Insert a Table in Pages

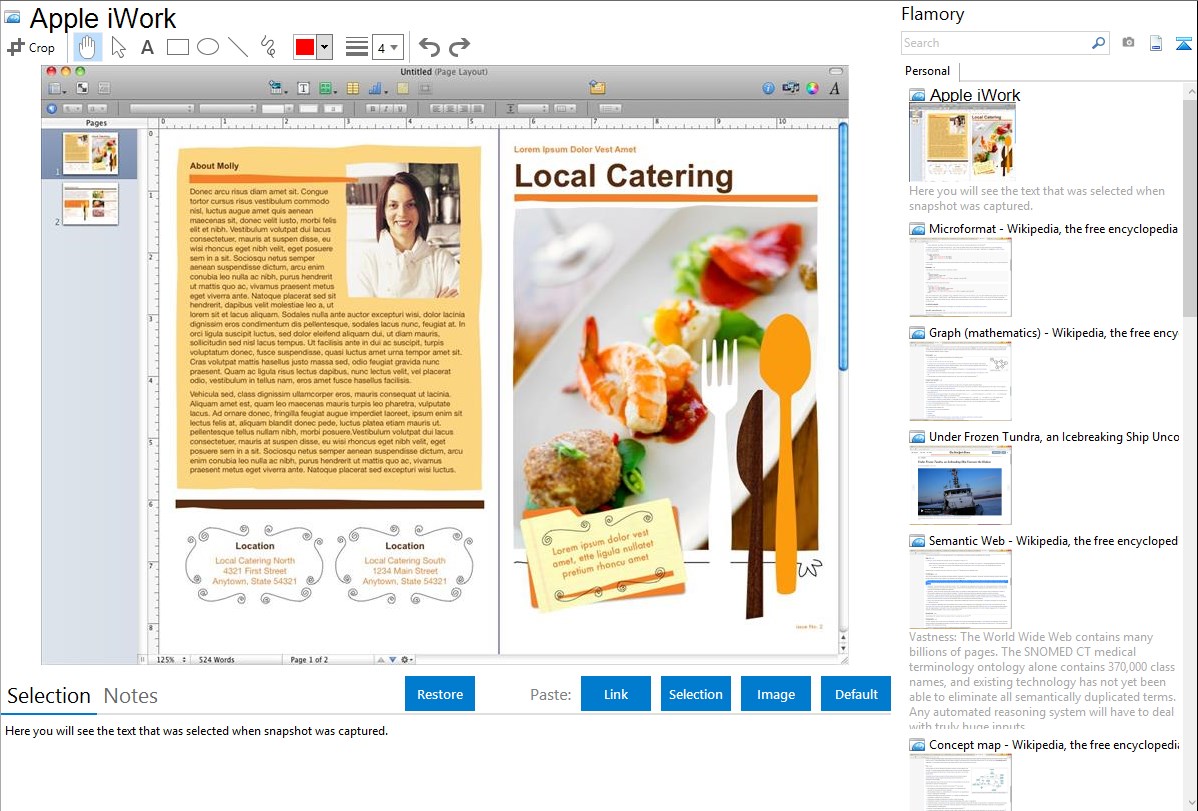[352, 89]
